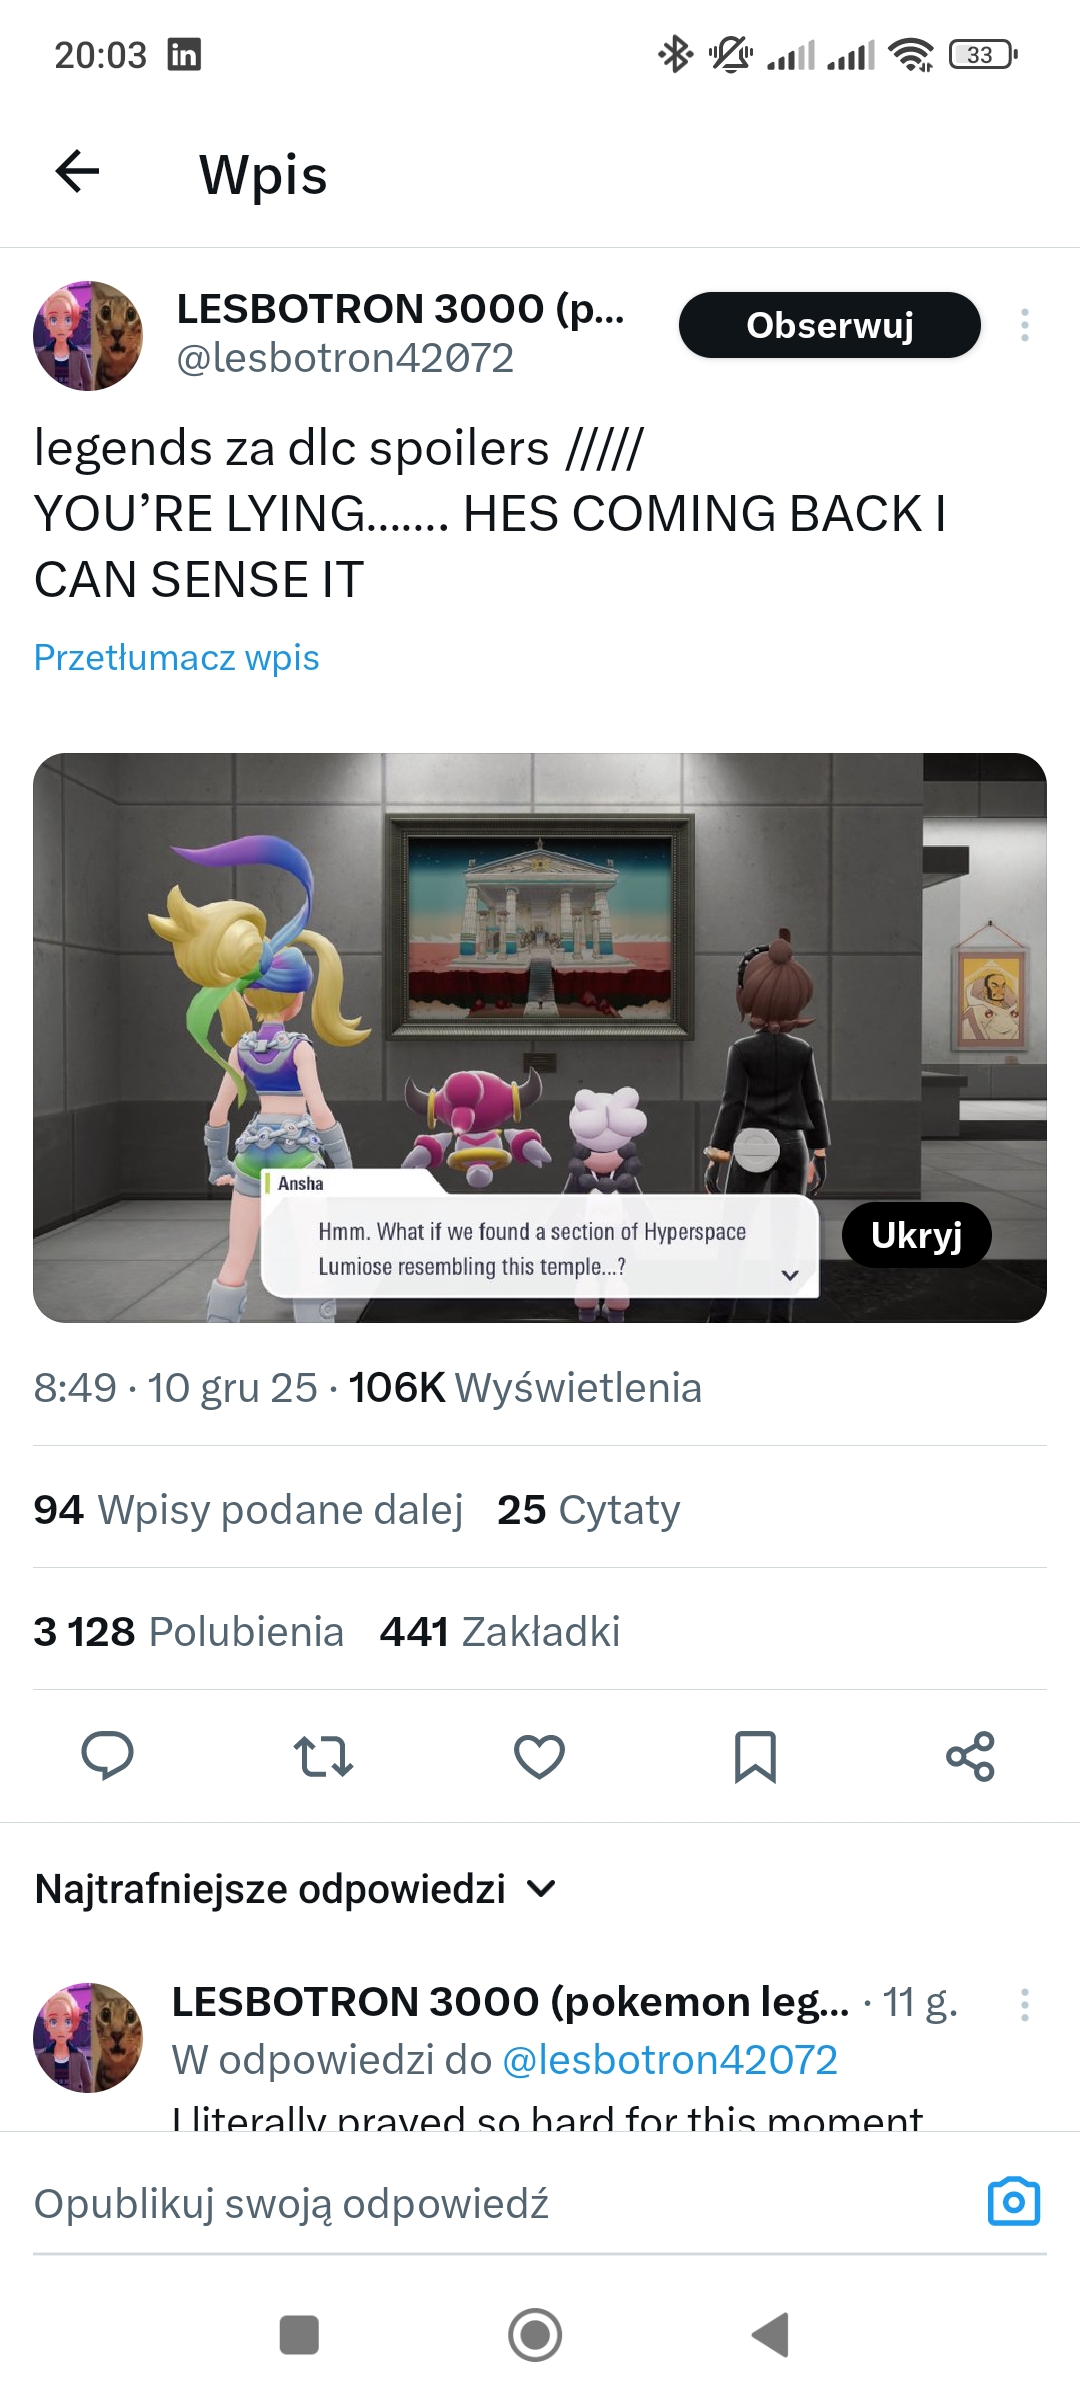The height and width of the screenshot is (2400, 1080).
Task: Tap the repost arrows icon
Action: tap(323, 1756)
